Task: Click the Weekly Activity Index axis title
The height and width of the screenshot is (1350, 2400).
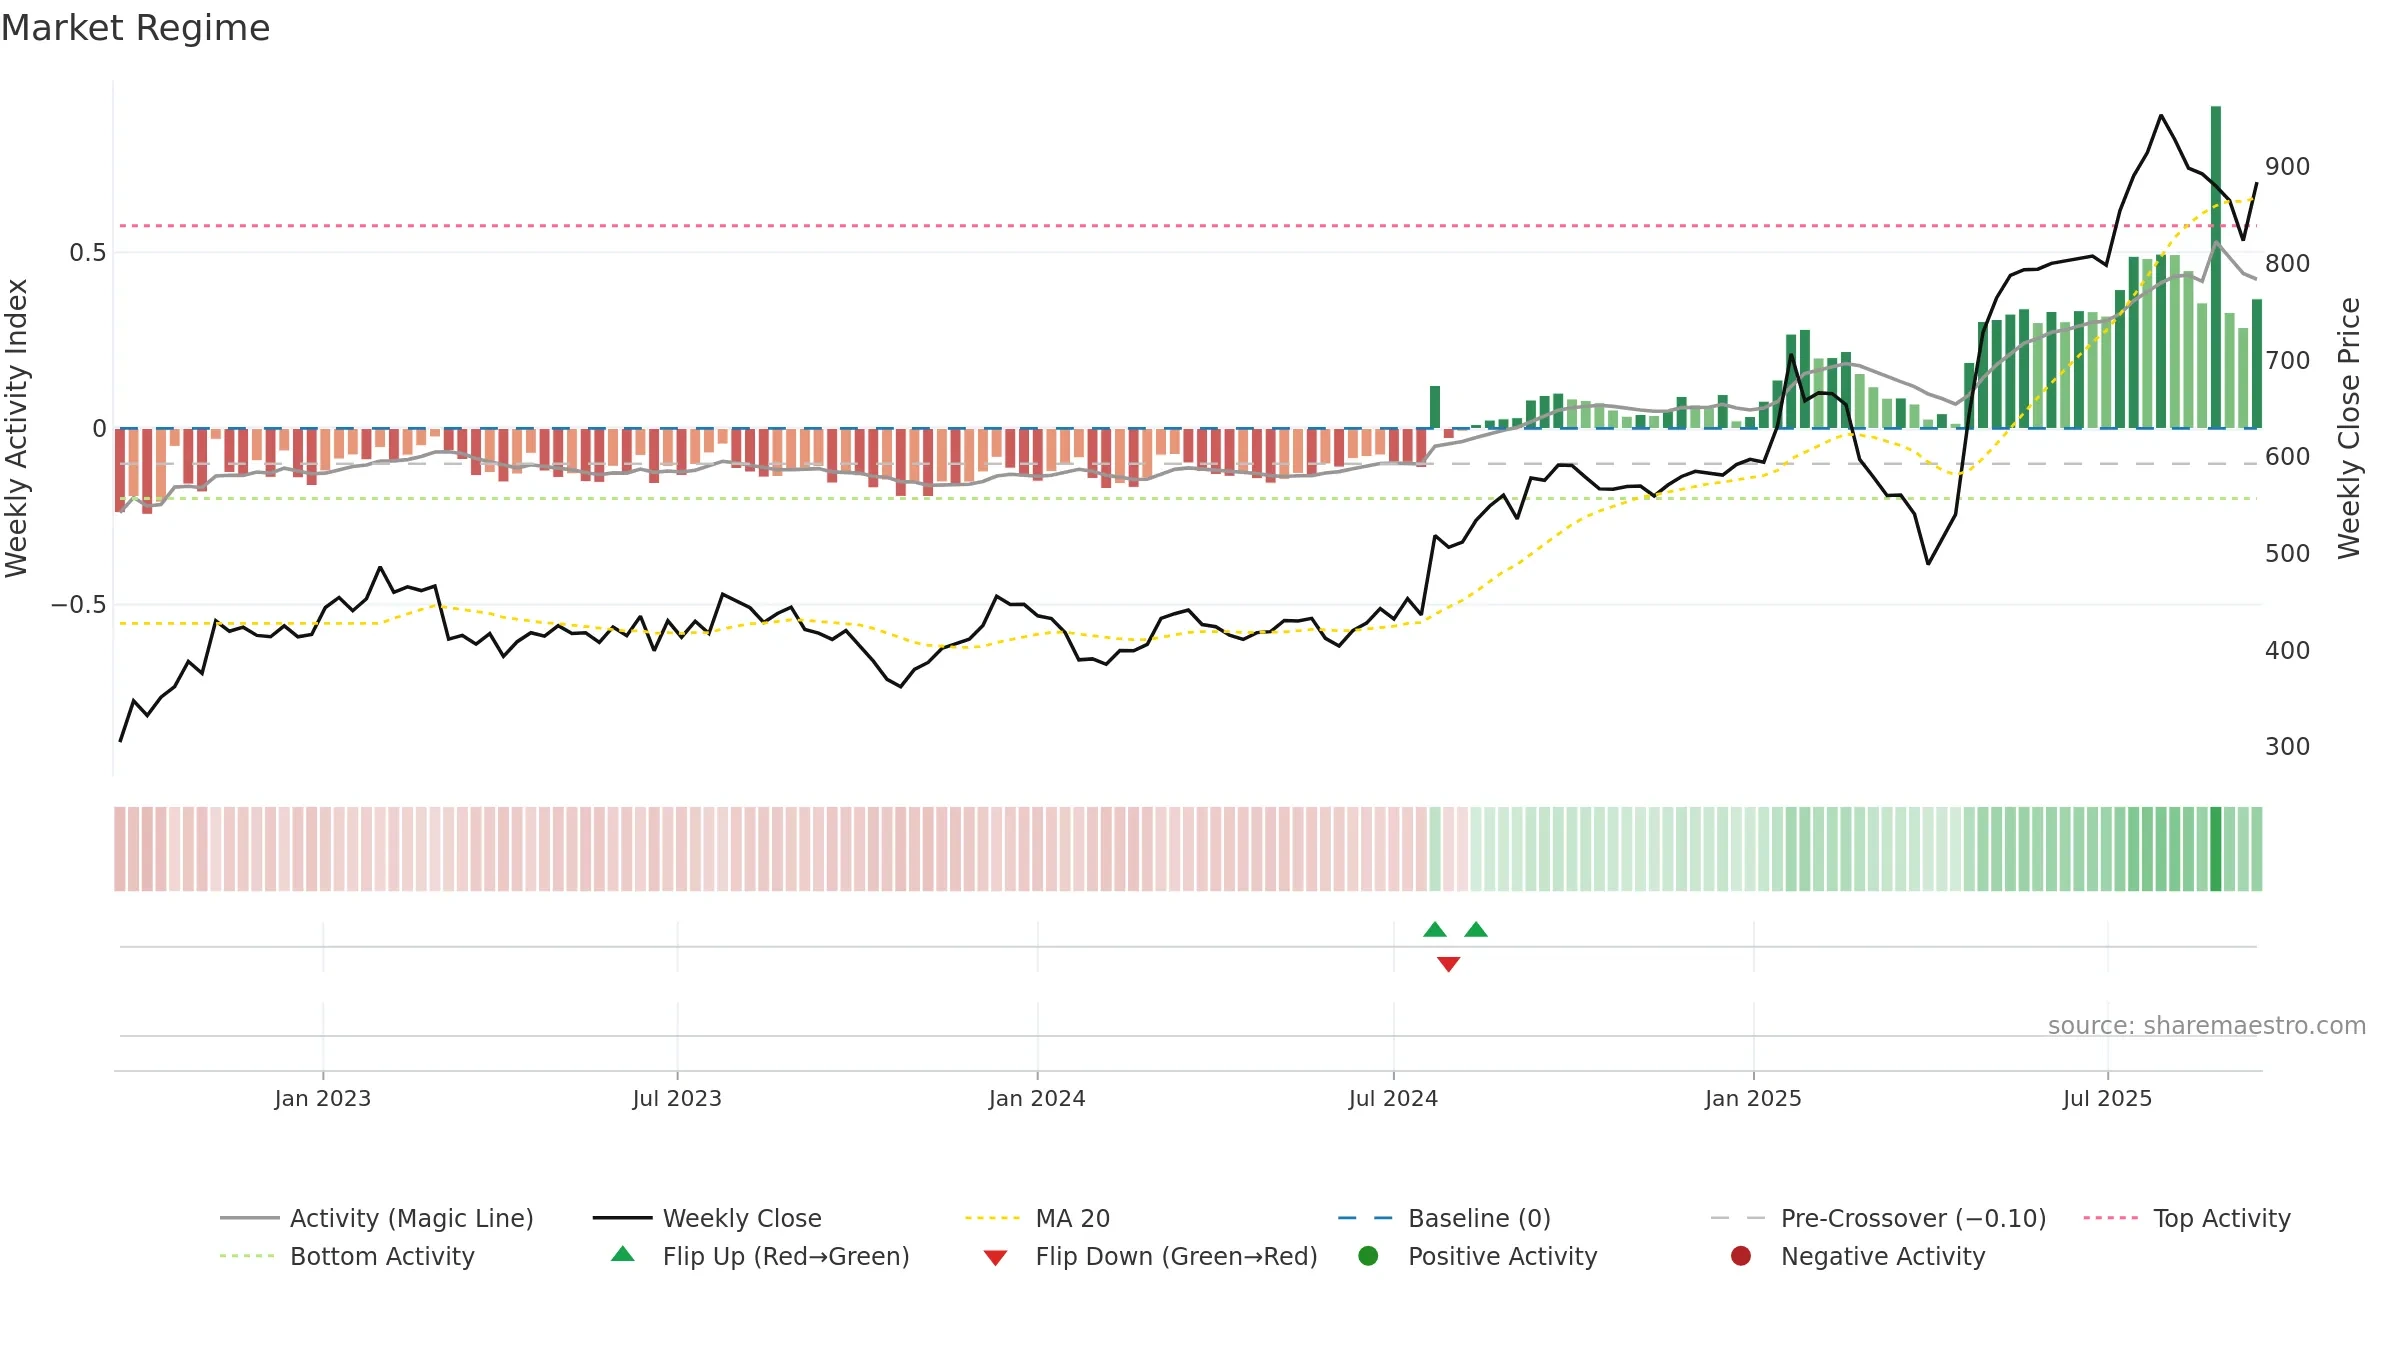Action: pos(17,428)
